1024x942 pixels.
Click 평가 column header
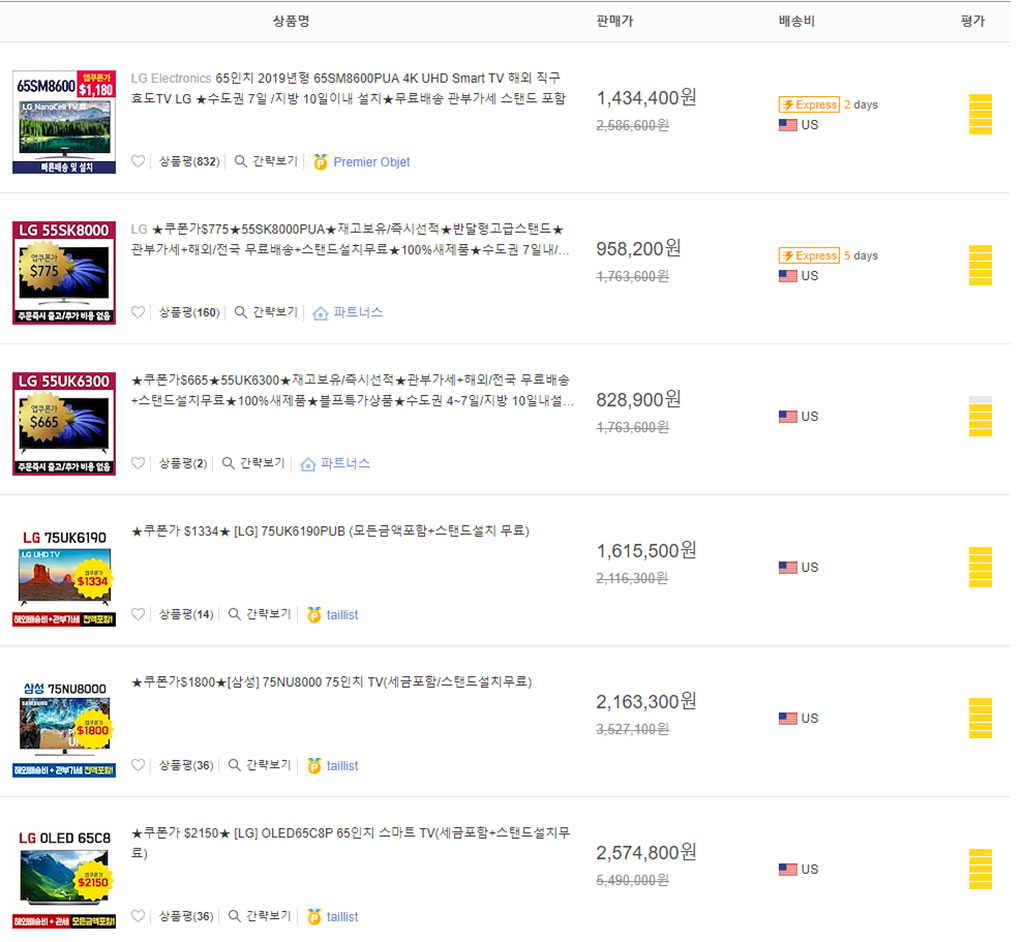(x=972, y=21)
